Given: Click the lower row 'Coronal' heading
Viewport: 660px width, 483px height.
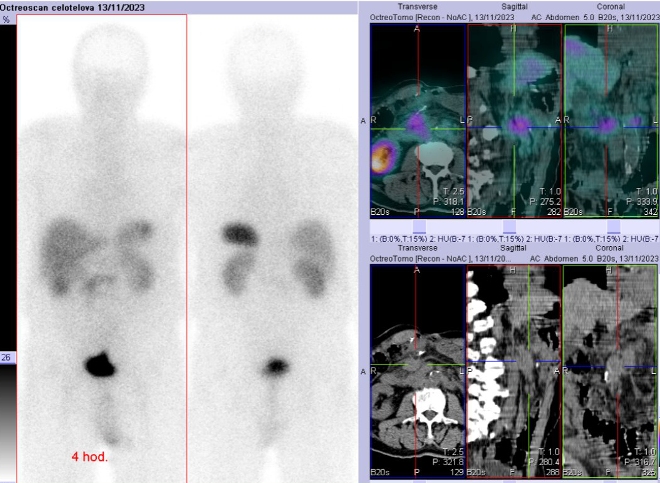Looking at the screenshot, I should pyautogui.click(x=611, y=248).
